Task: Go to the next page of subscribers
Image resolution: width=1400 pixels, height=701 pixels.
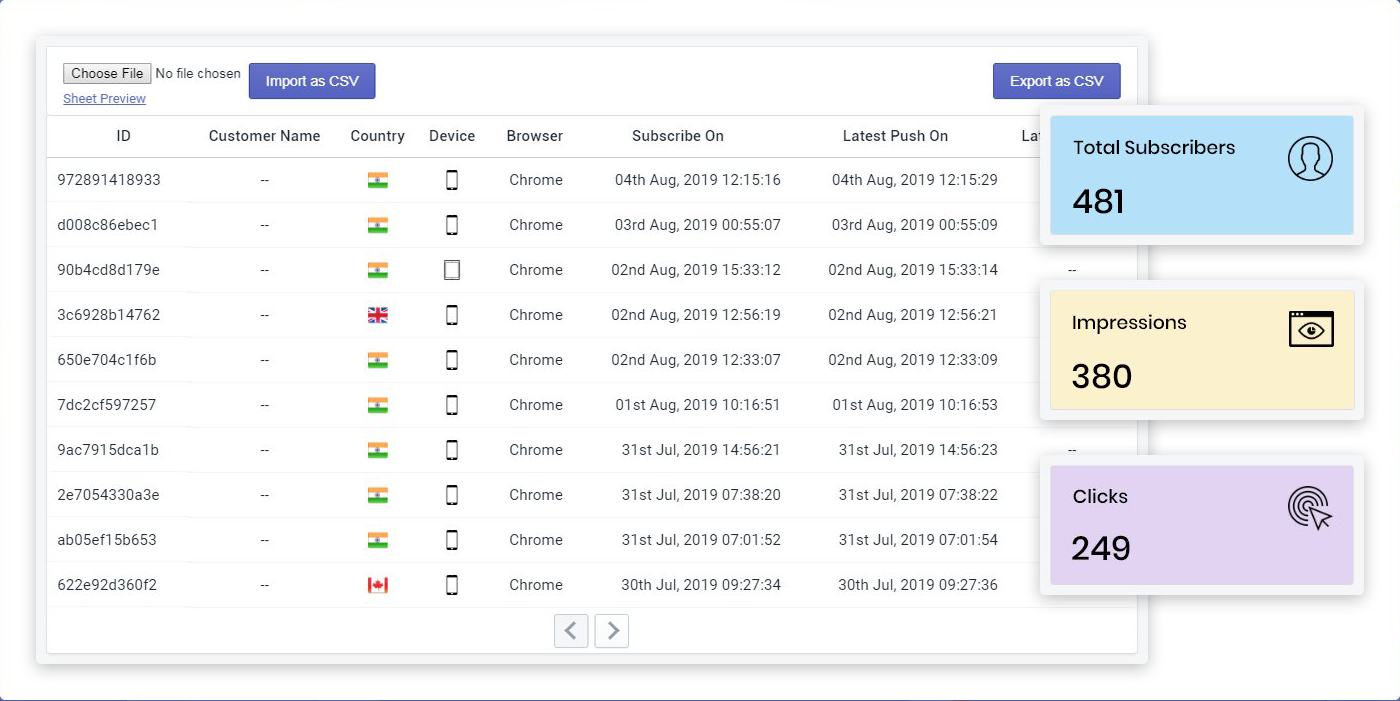Action: point(612,631)
